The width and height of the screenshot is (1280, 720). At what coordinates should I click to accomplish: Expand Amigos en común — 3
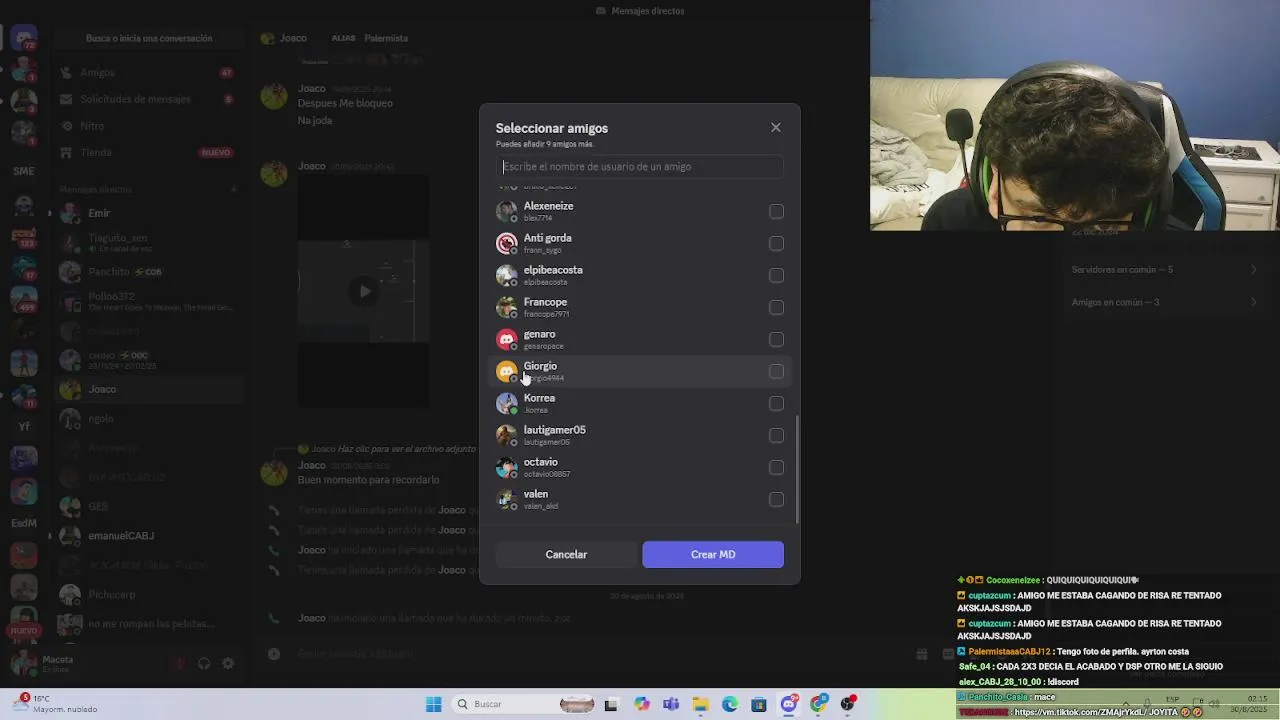coord(1165,302)
